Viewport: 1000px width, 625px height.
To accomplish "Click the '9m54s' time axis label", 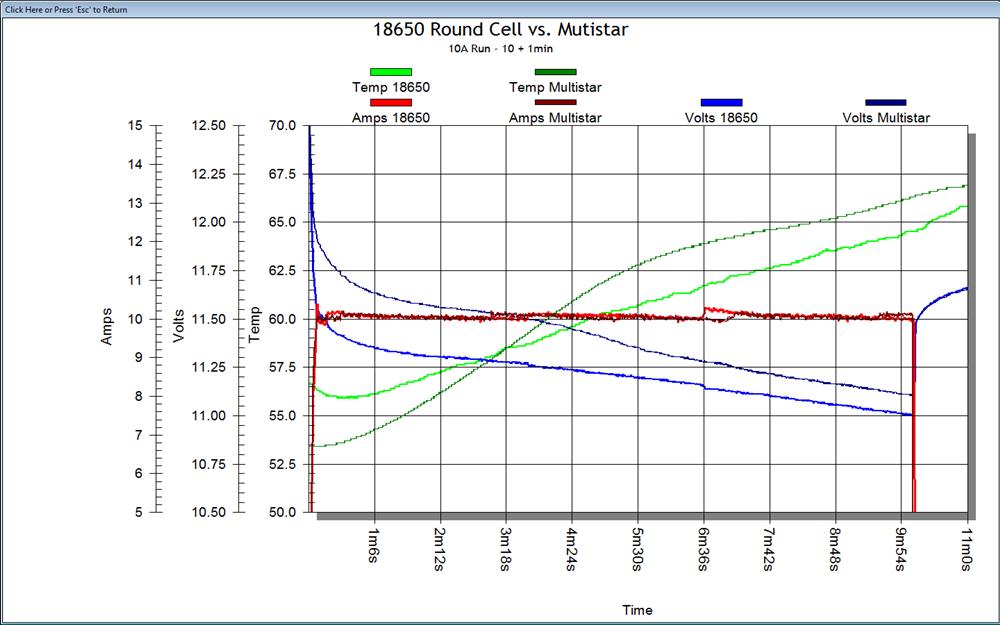I will click(901, 549).
